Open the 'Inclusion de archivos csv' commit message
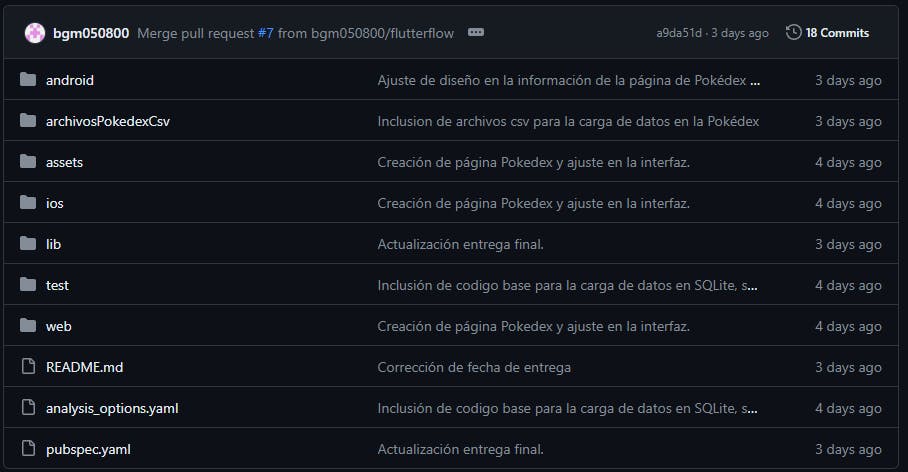 point(568,121)
